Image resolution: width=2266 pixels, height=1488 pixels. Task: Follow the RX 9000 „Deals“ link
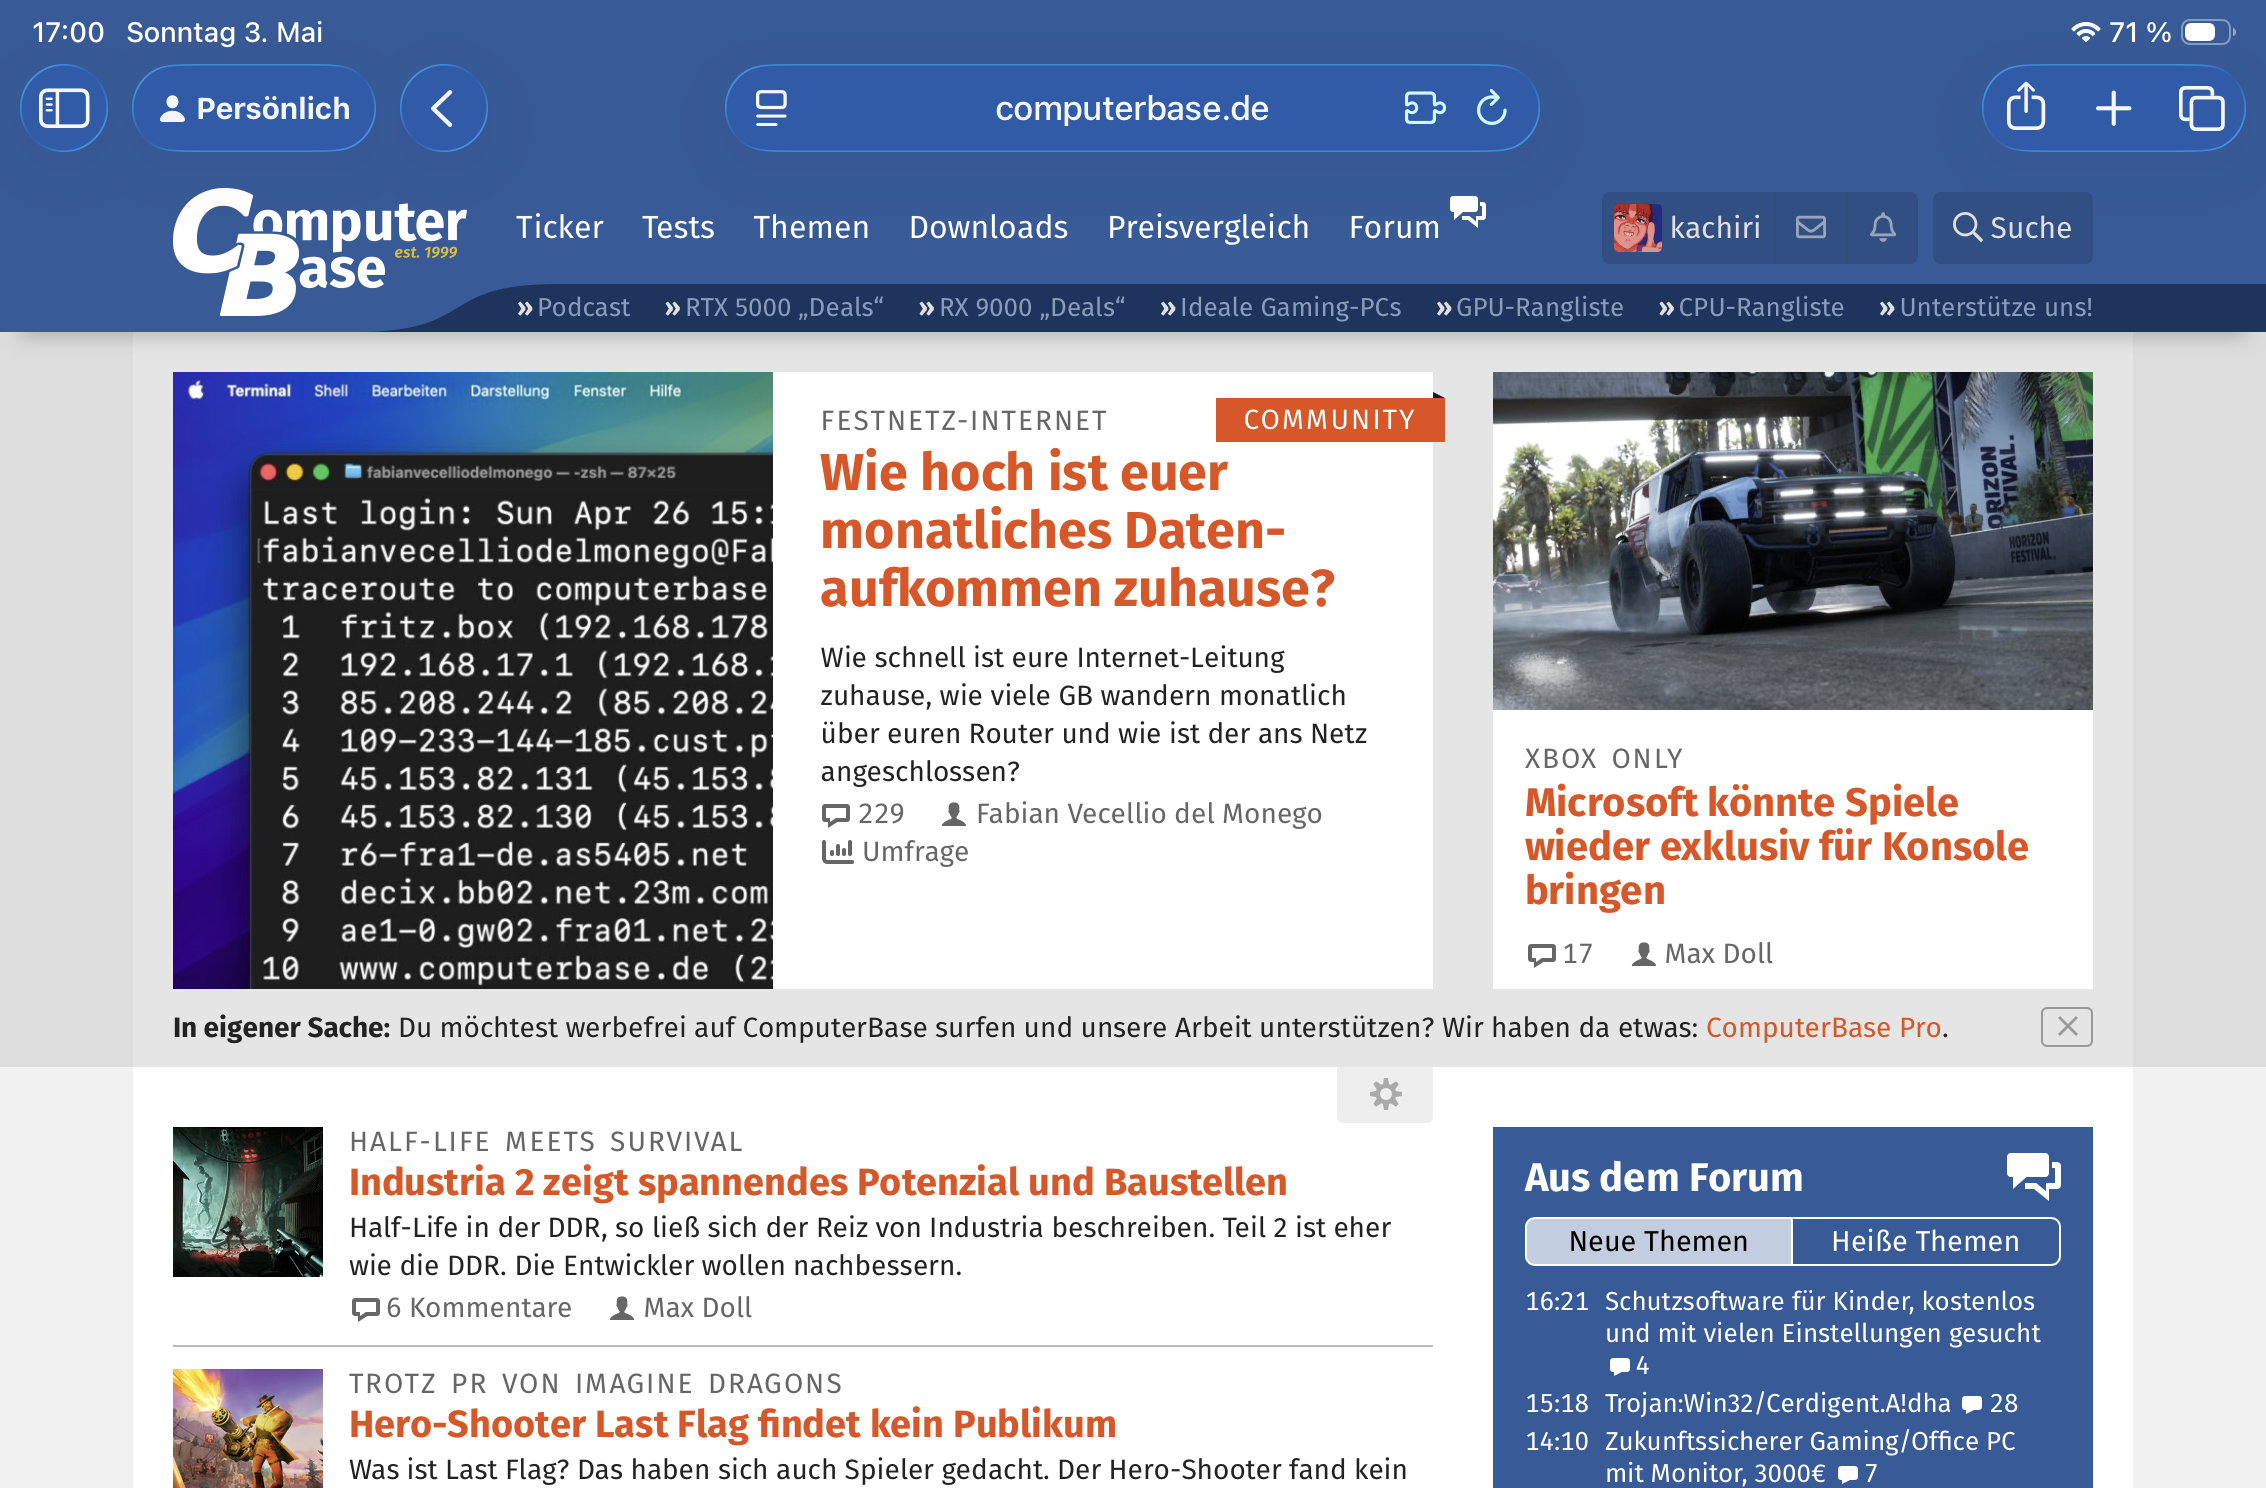(1022, 307)
